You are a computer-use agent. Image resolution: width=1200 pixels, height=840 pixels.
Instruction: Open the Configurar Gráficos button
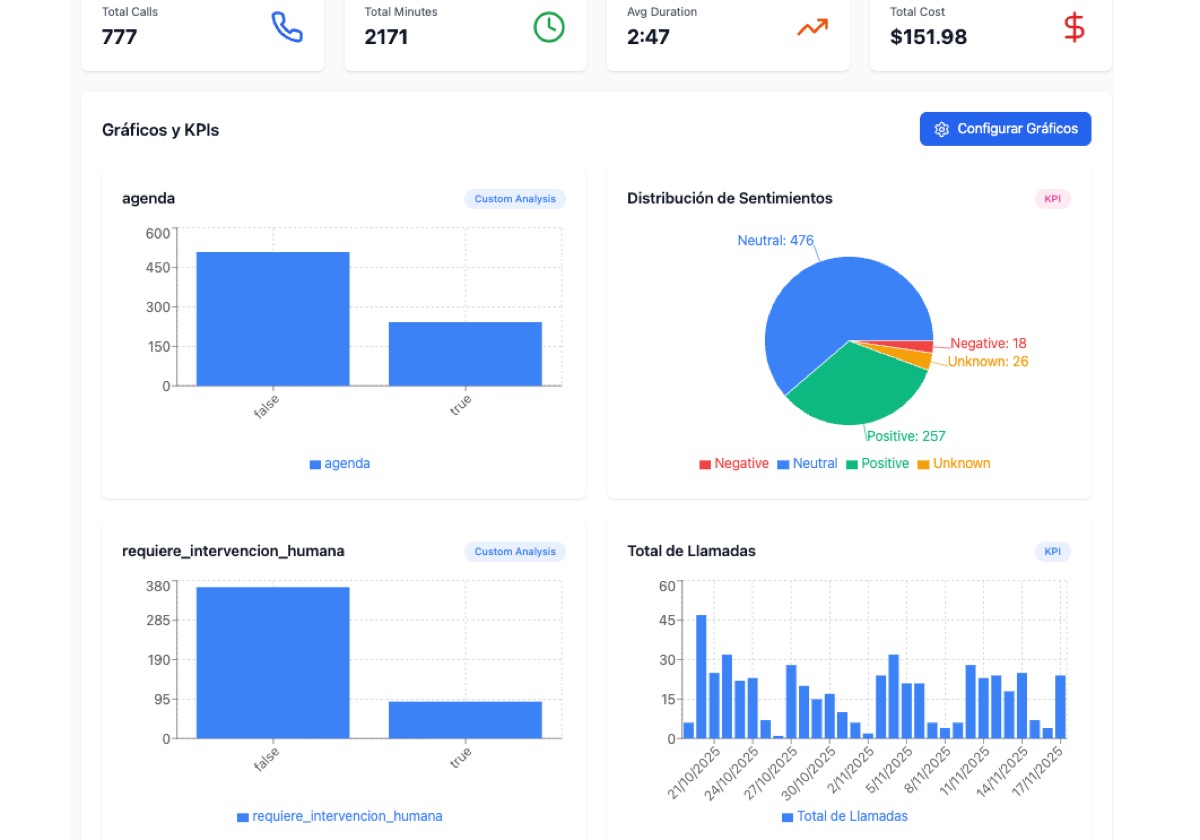(x=1005, y=129)
